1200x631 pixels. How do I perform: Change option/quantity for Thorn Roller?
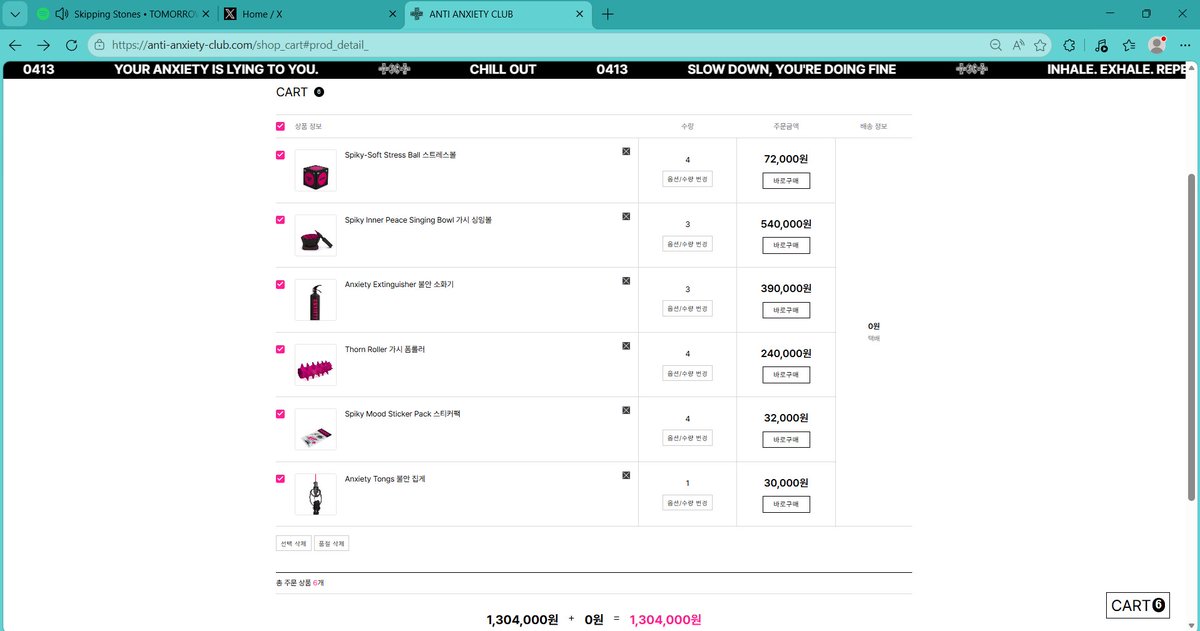coord(687,373)
